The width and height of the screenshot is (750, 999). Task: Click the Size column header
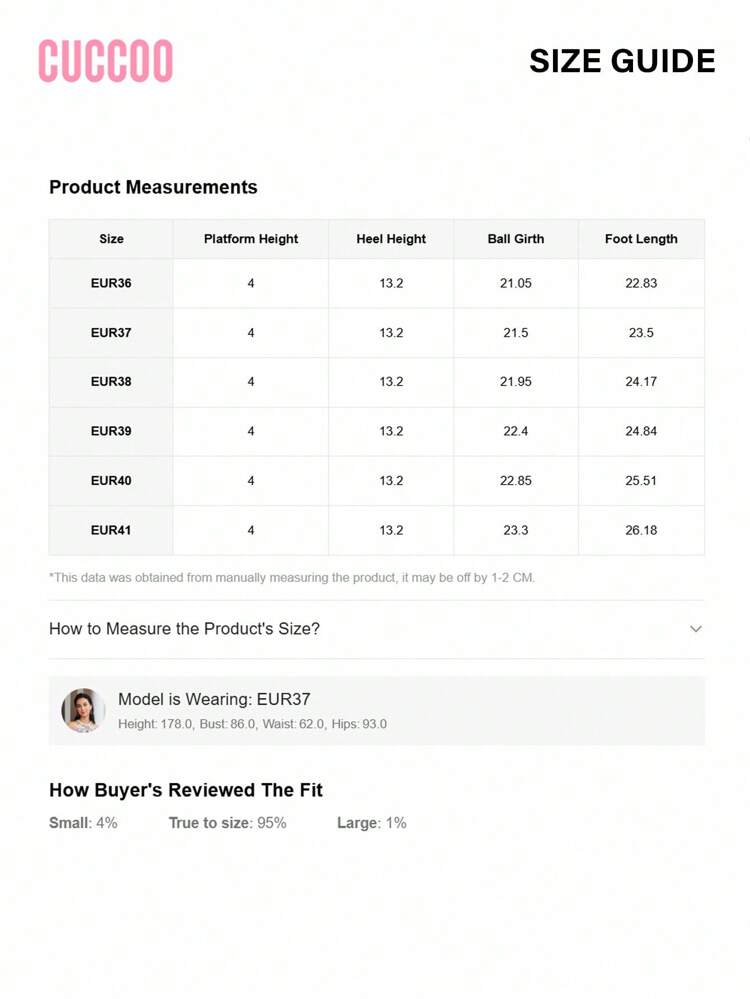[111, 239]
